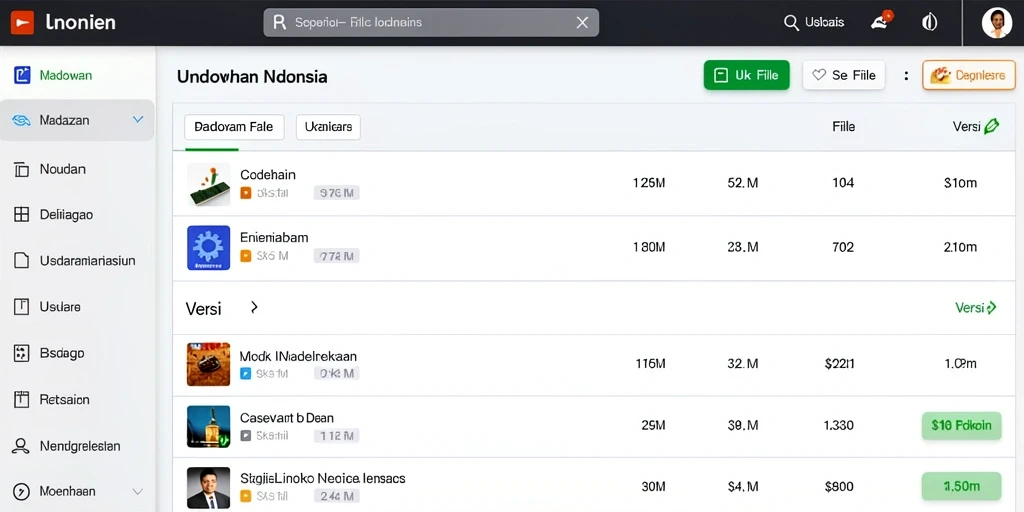Image resolution: width=1024 pixels, height=512 pixels.
Task: Expand the Madazan sidebar dropdown chevron
Action: coord(138,120)
